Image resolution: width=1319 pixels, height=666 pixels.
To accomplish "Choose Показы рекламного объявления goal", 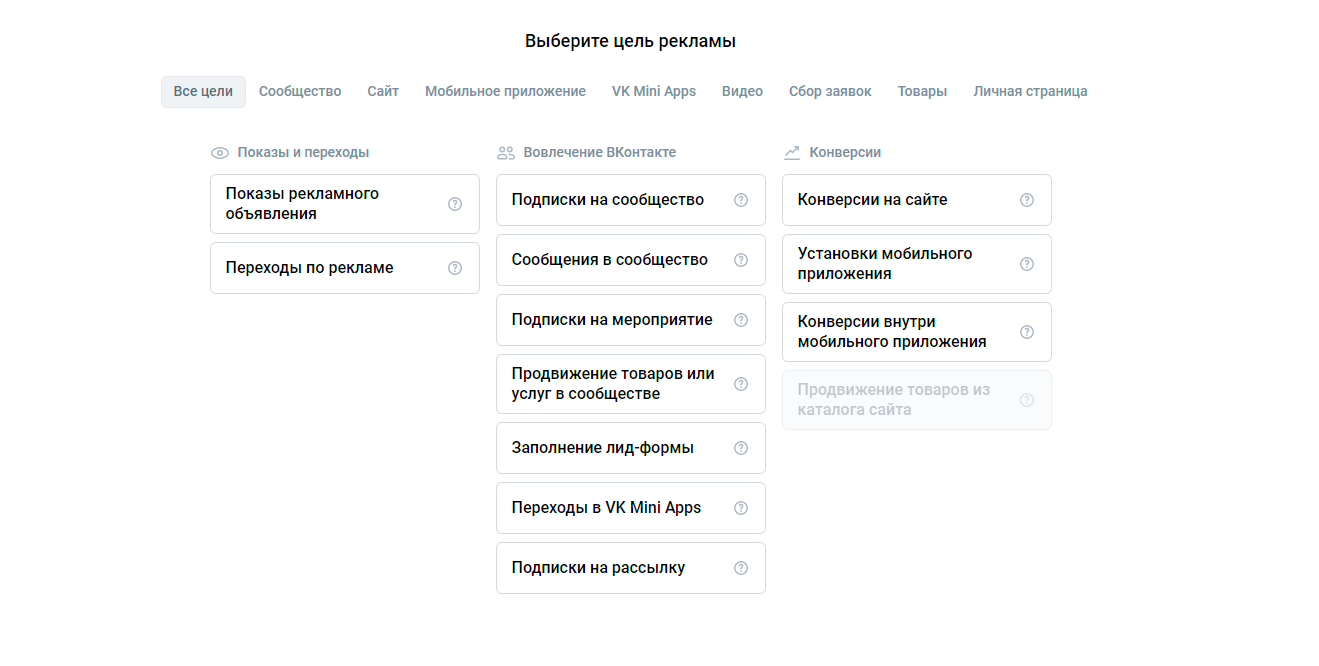I will (x=320, y=204).
